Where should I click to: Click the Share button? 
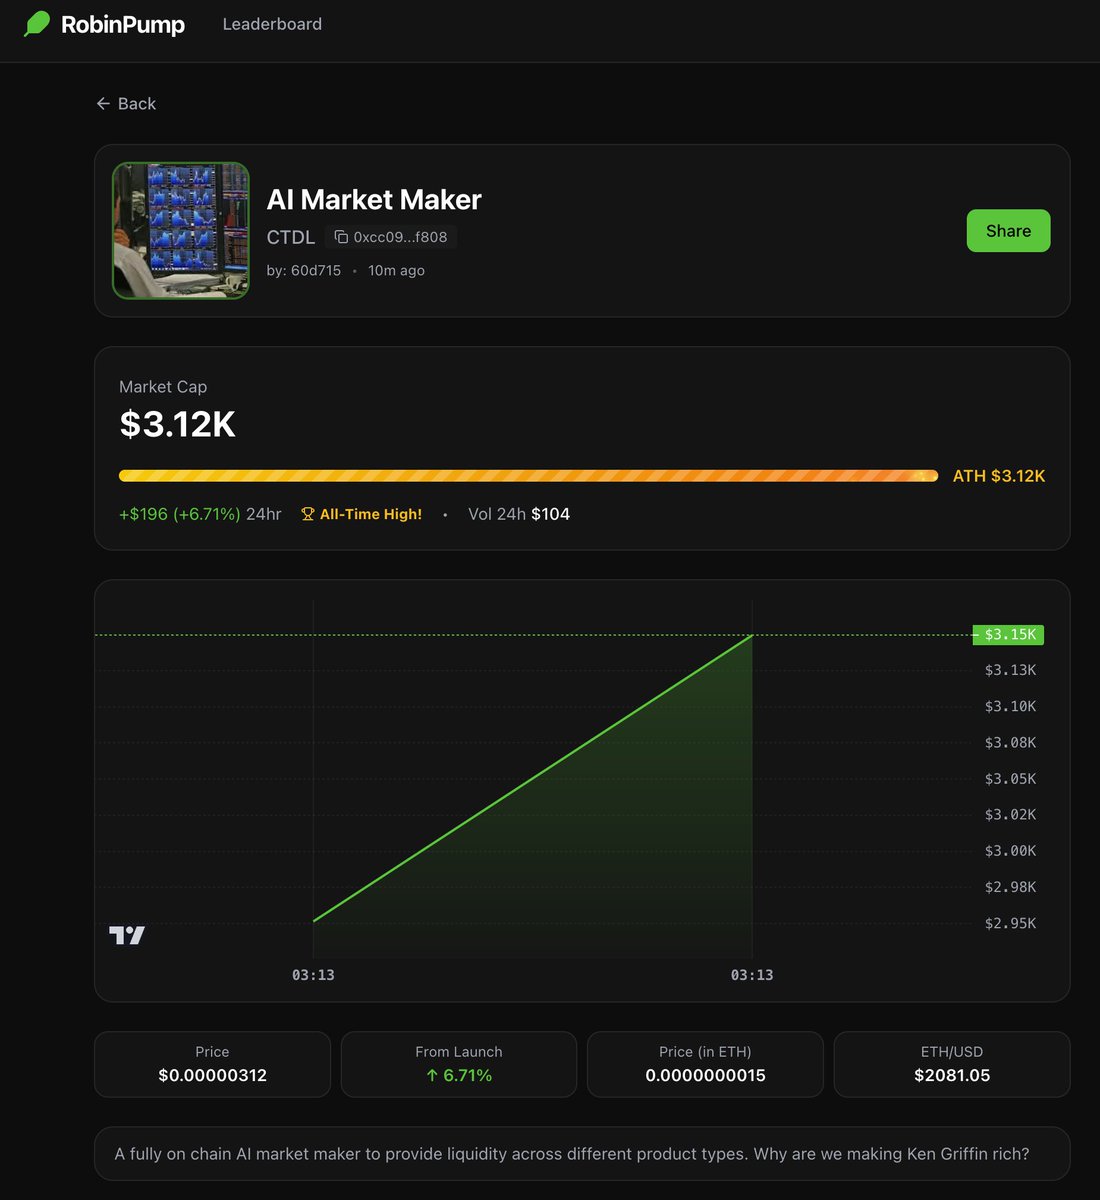point(1008,231)
